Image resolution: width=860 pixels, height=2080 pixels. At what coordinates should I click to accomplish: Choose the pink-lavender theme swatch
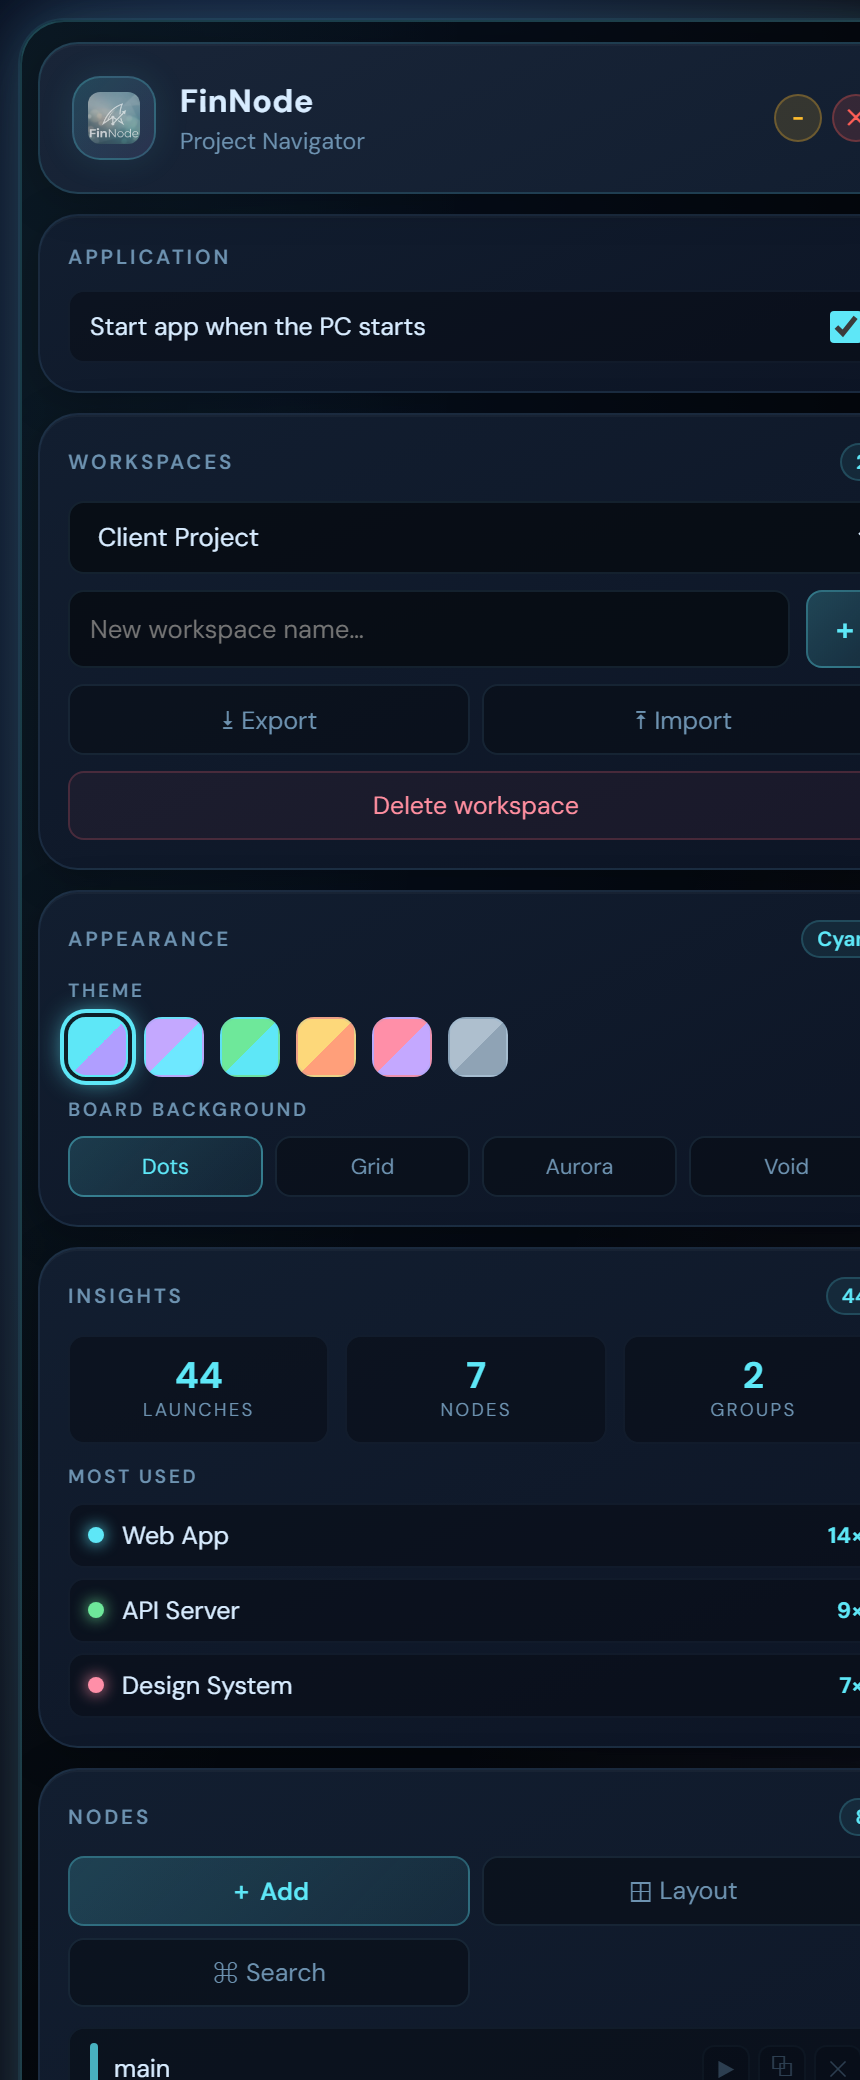402,1047
